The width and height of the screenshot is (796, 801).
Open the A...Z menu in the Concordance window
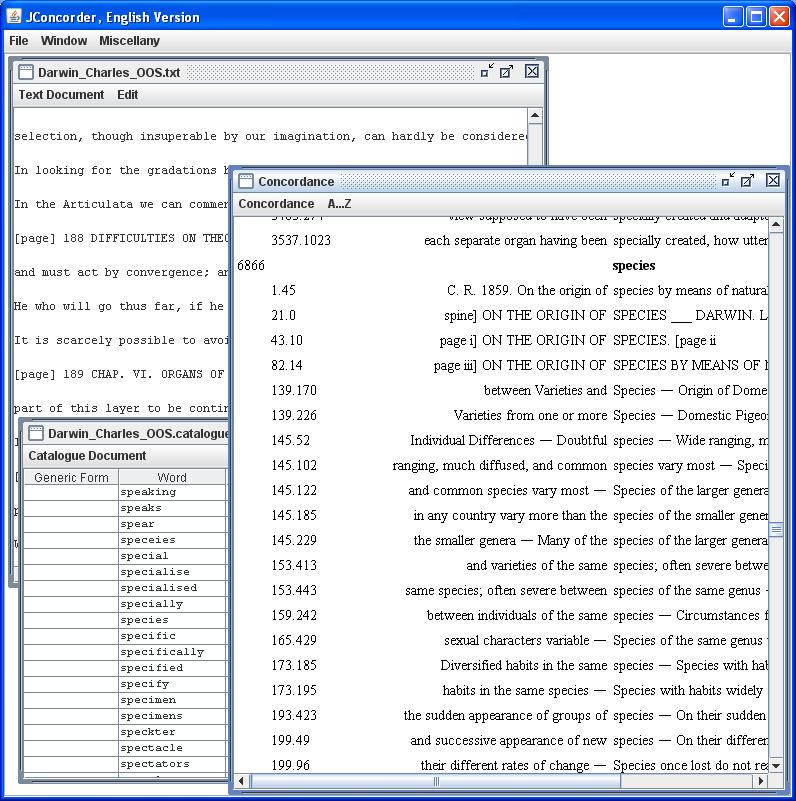tap(339, 203)
